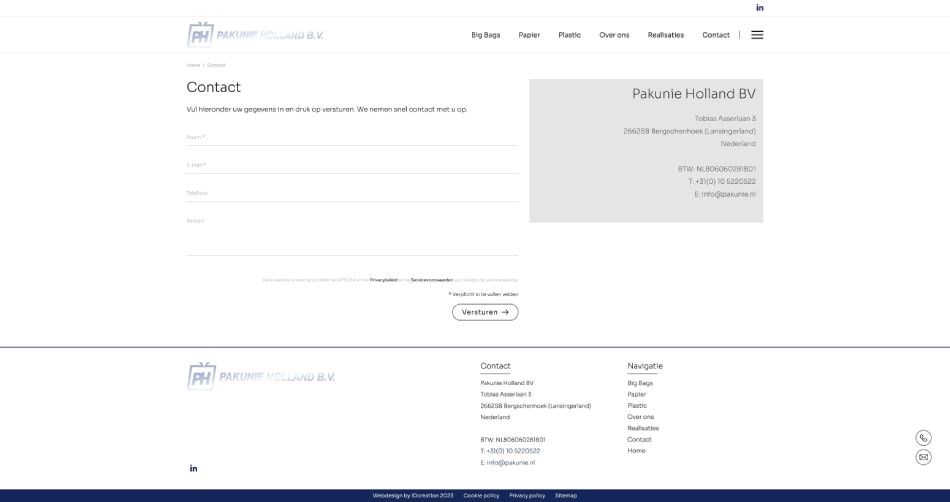
Task: Open the Cookie policy link
Action: pos(481,496)
